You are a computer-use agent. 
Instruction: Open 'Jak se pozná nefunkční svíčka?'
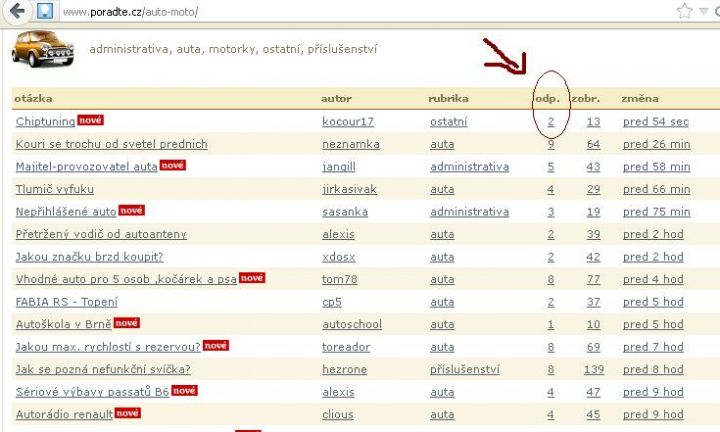(103, 370)
